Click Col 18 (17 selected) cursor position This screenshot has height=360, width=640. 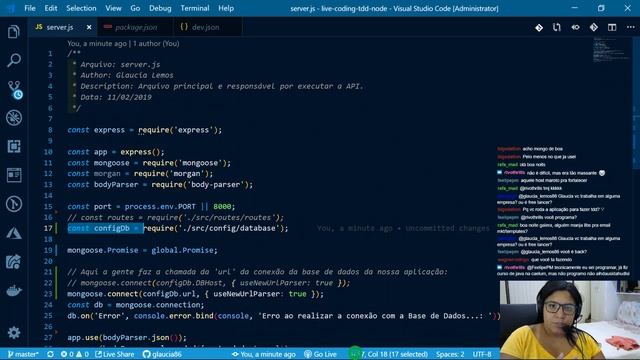tap(394, 354)
